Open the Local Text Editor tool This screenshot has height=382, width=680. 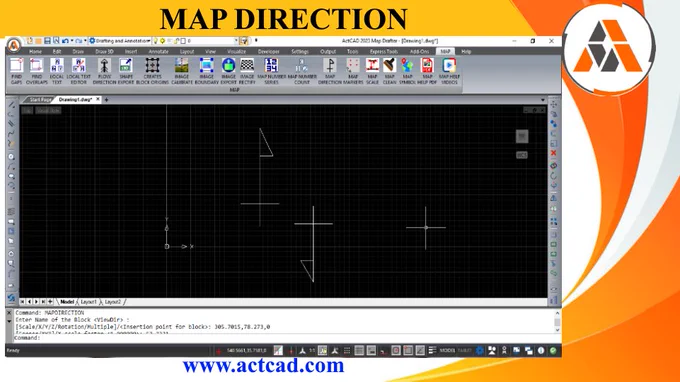tap(78, 71)
